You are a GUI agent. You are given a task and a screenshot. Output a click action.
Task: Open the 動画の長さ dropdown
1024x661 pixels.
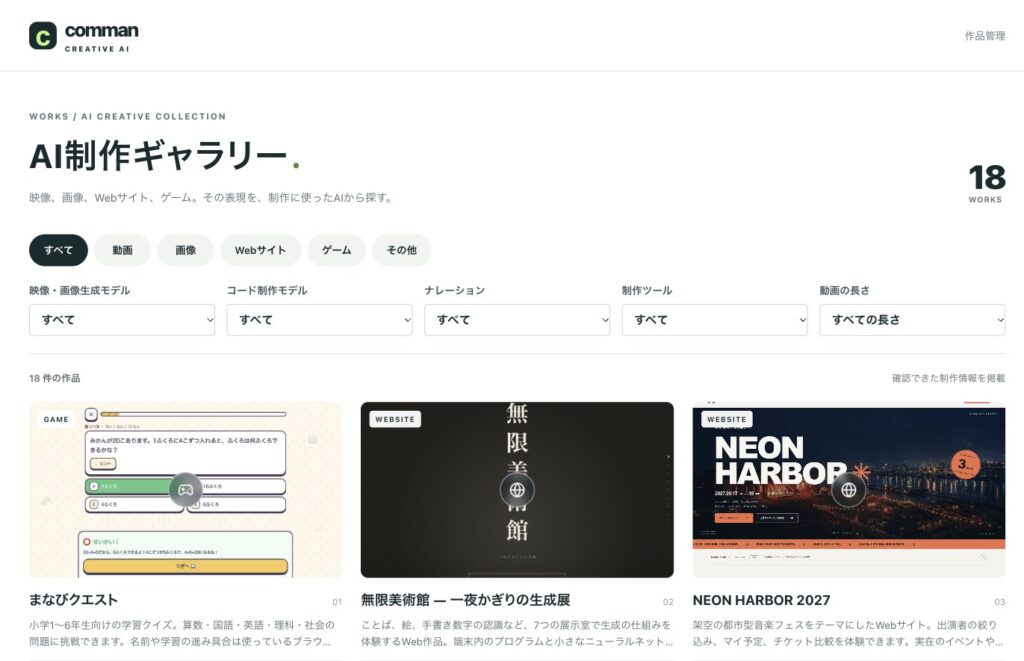(x=912, y=320)
